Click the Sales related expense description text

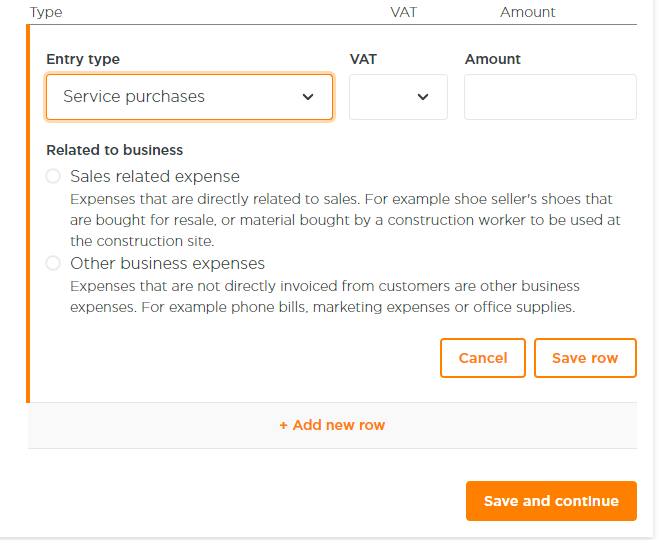tap(345, 220)
